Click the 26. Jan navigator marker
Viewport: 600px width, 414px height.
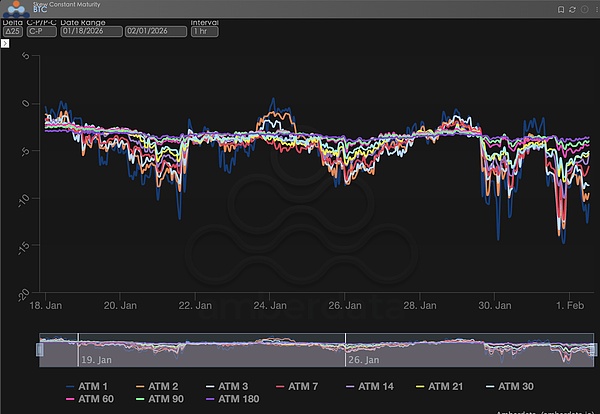pos(360,358)
